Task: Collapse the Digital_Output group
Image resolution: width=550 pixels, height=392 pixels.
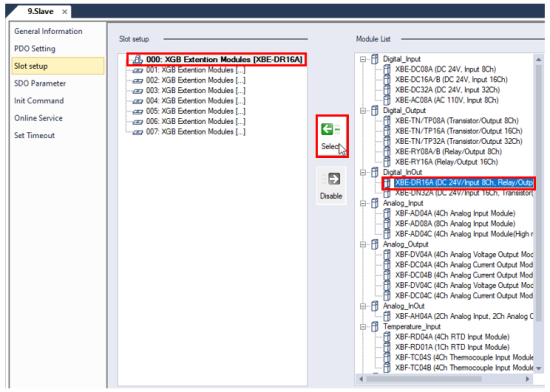Action: (x=363, y=111)
